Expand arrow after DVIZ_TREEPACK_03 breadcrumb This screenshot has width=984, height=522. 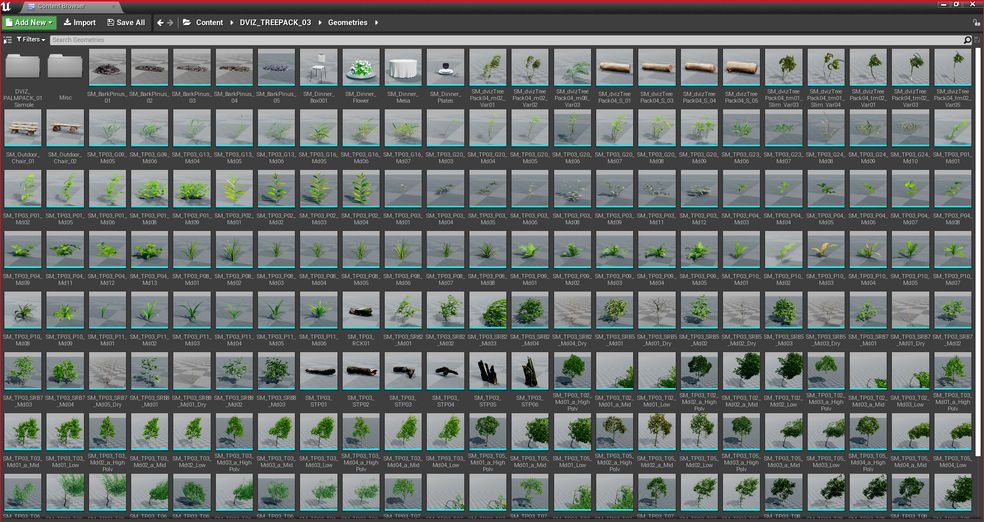pos(319,23)
